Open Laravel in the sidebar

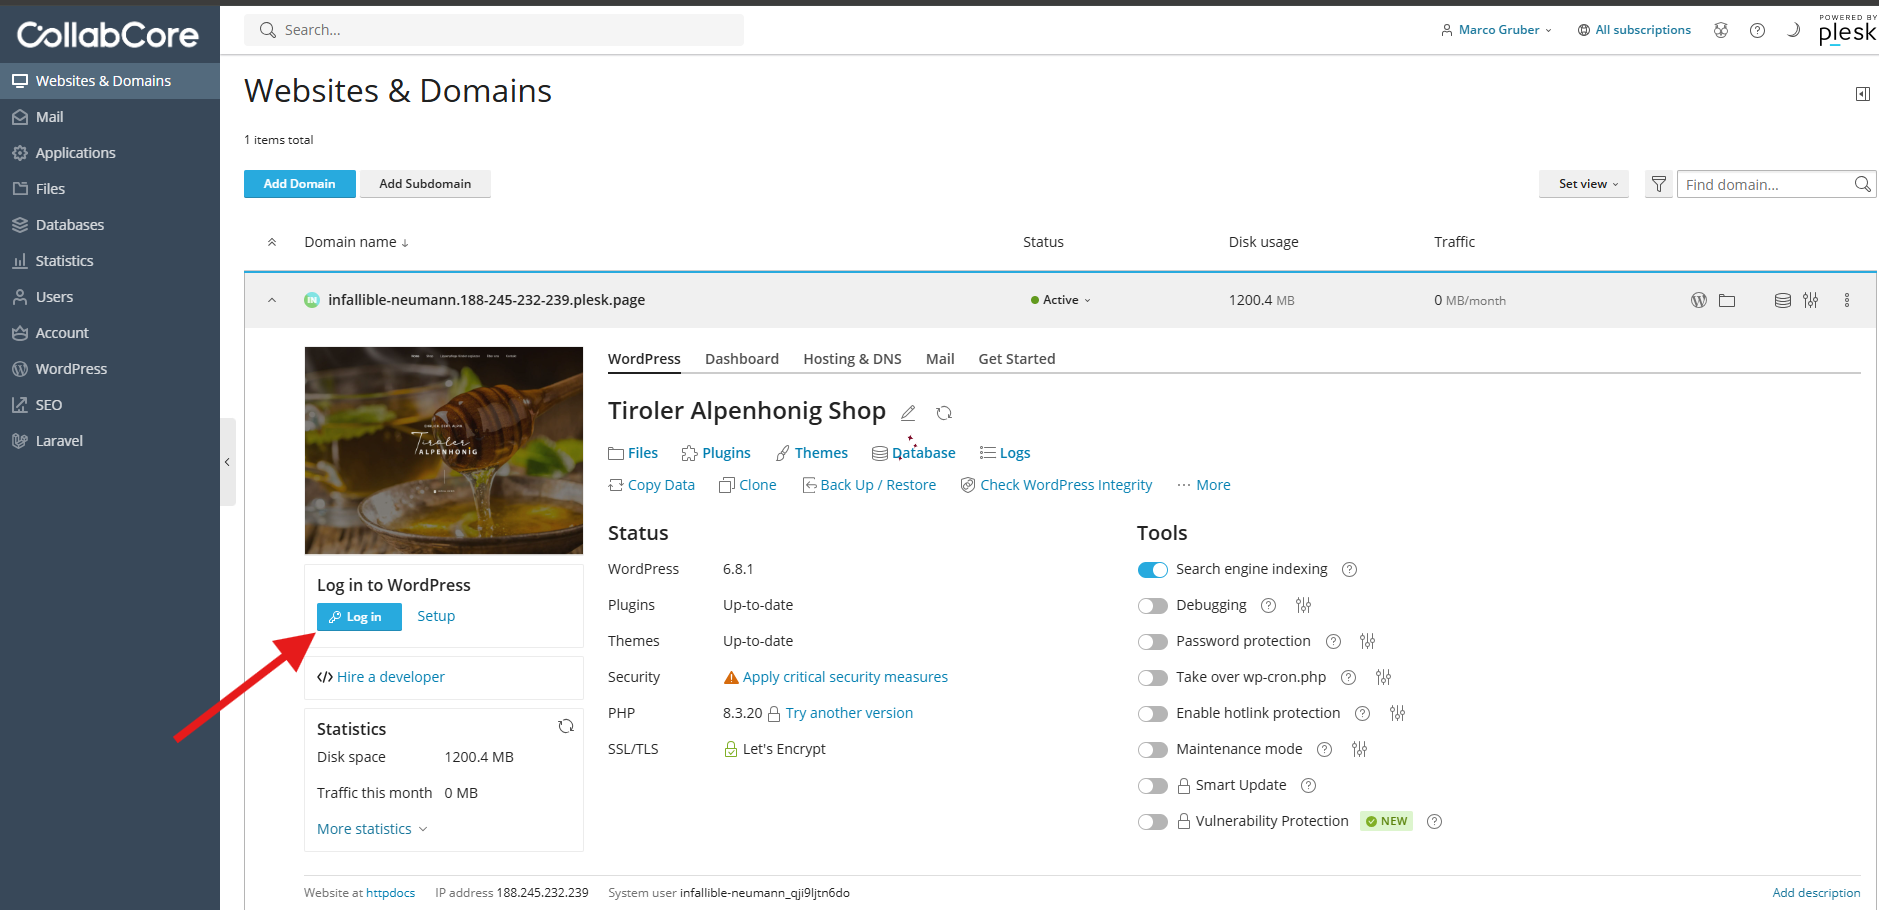coord(59,441)
